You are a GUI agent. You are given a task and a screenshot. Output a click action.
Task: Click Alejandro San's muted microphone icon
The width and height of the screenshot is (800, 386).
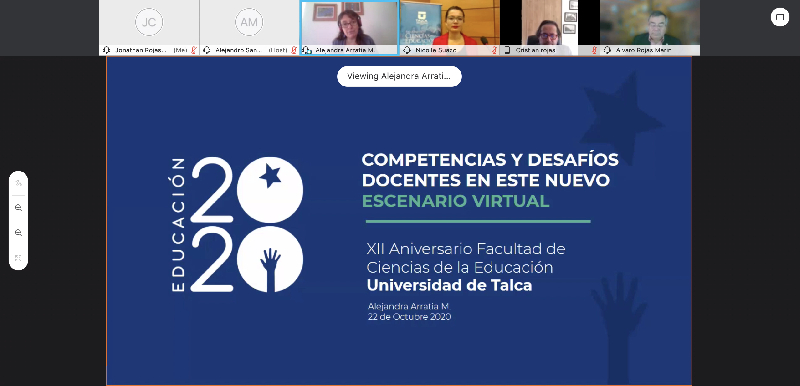click(294, 50)
